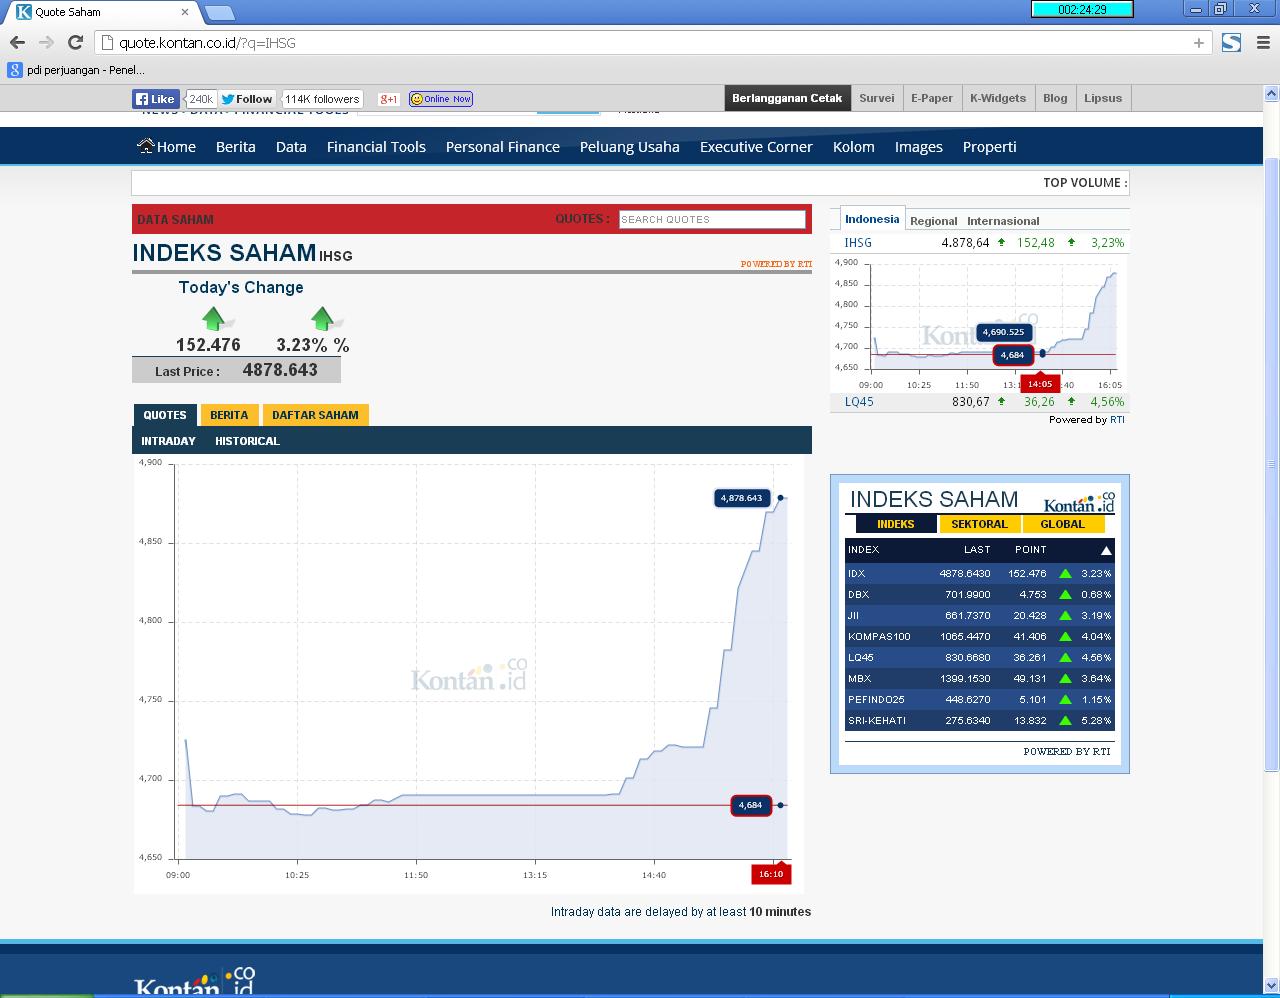
Task: Select the INDEKS tab in the widget
Action: click(896, 524)
